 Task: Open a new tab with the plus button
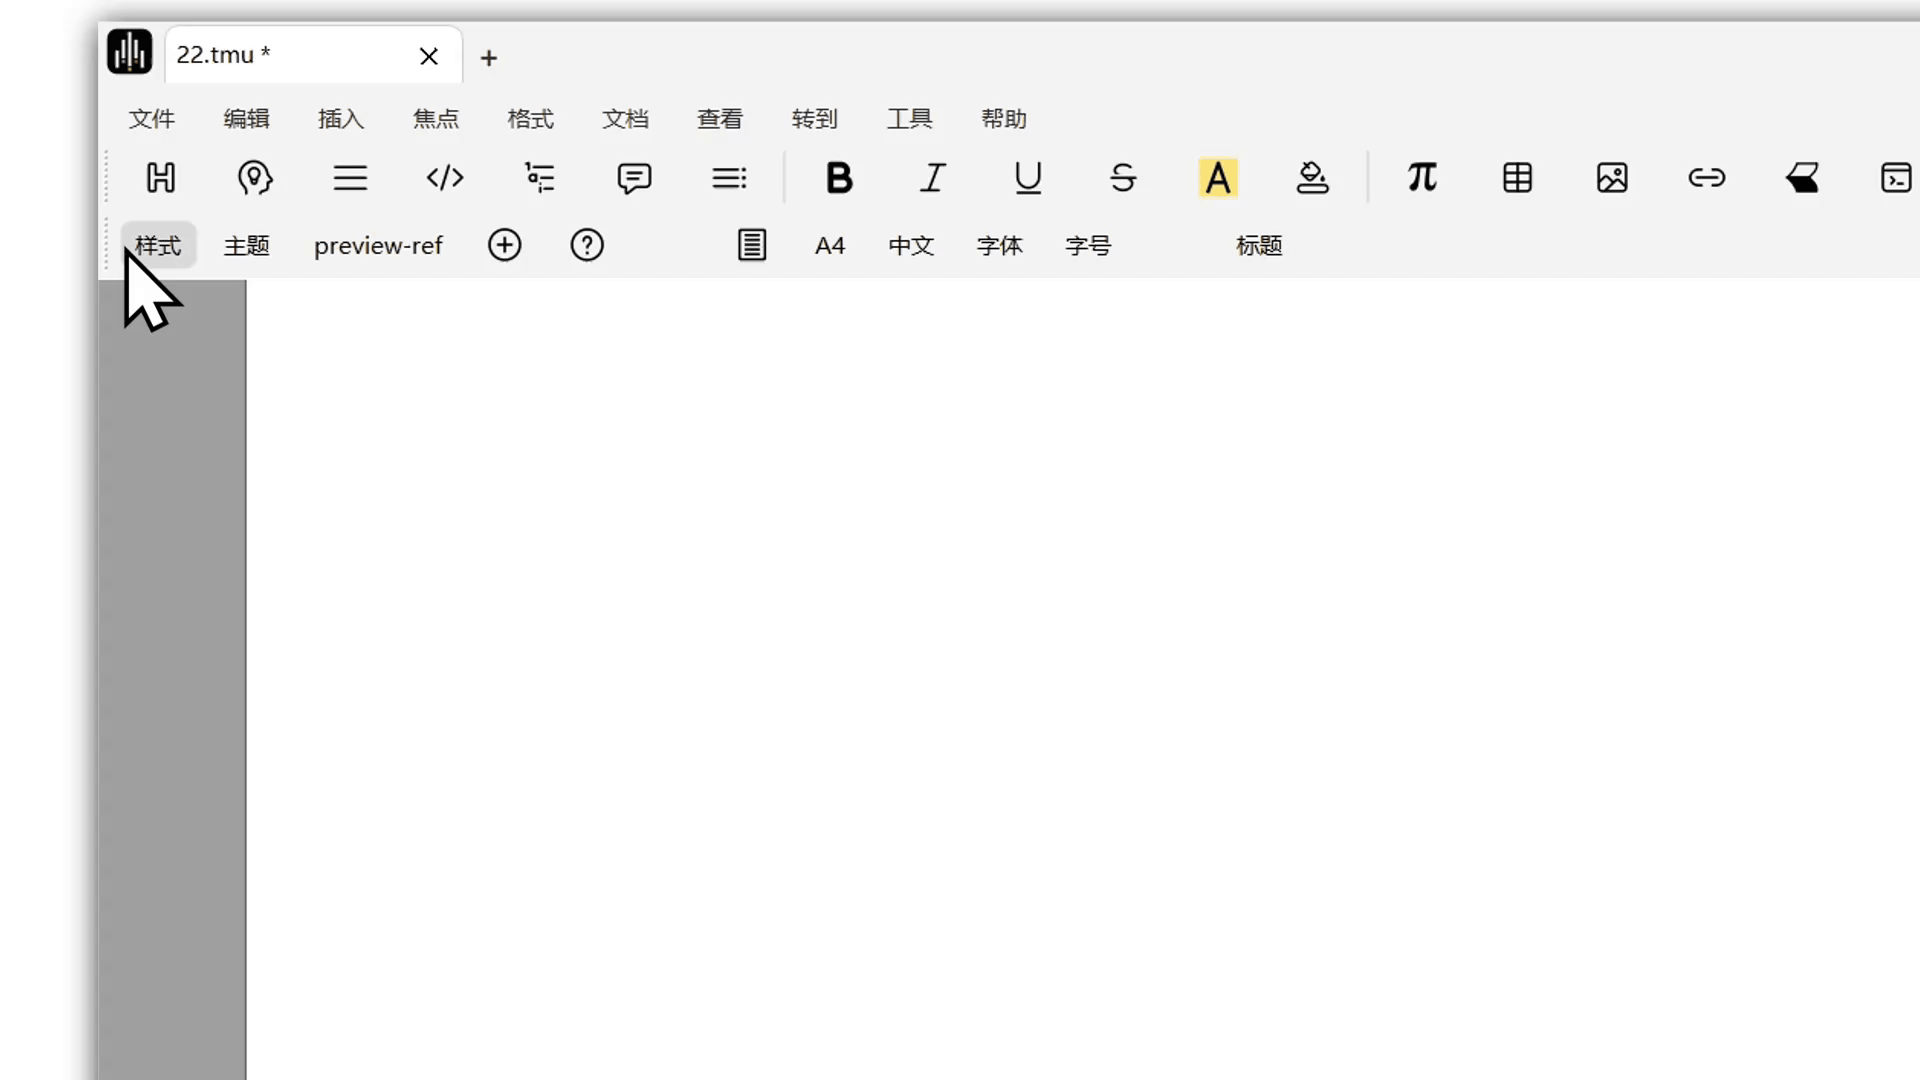489,58
